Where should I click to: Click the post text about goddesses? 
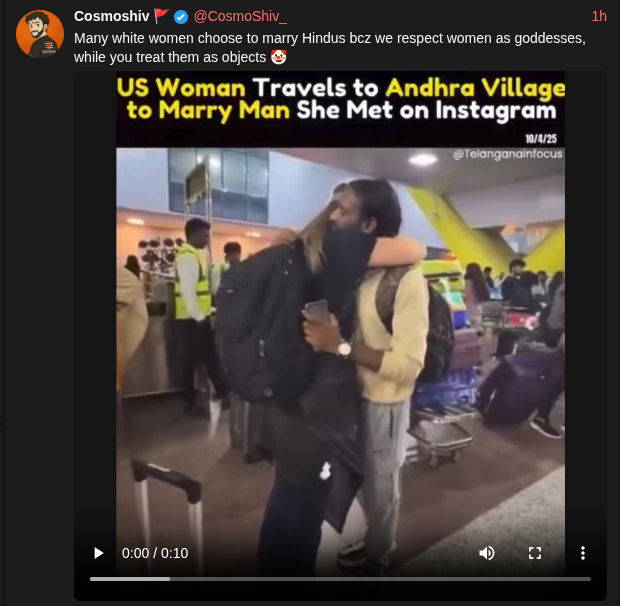coord(329,48)
